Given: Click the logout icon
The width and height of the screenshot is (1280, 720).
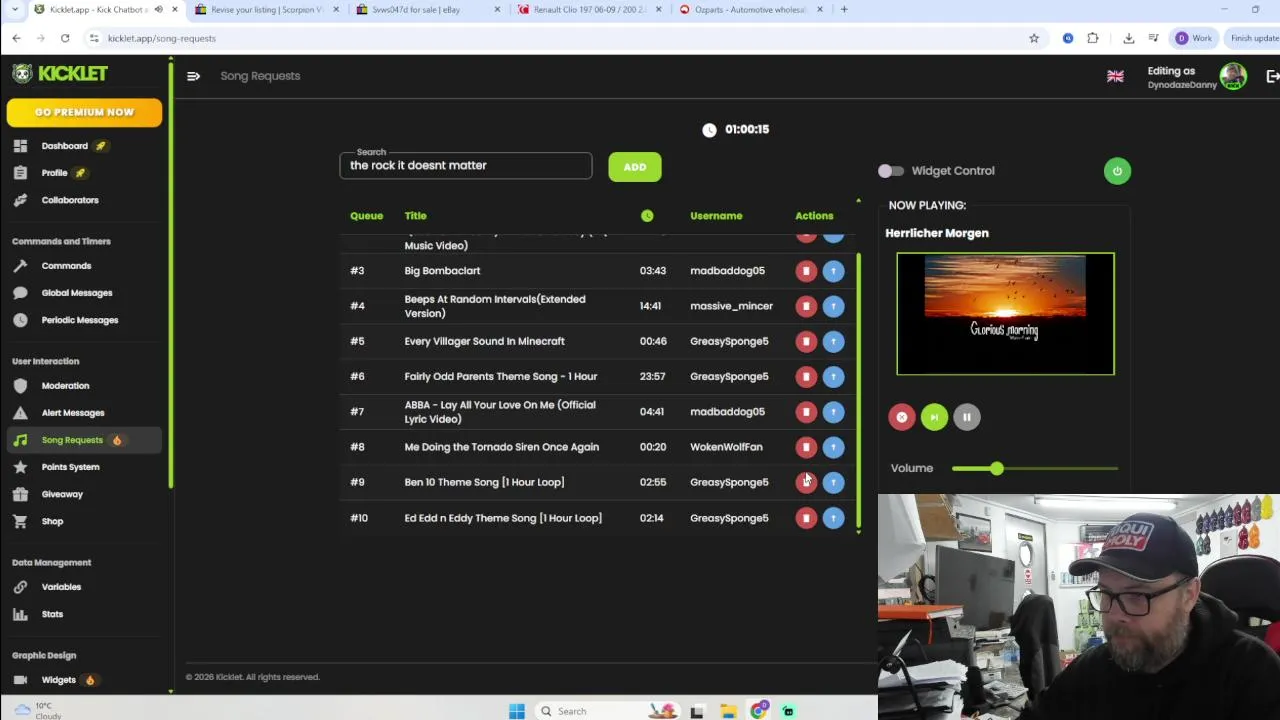Looking at the screenshot, I should click(x=1273, y=76).
